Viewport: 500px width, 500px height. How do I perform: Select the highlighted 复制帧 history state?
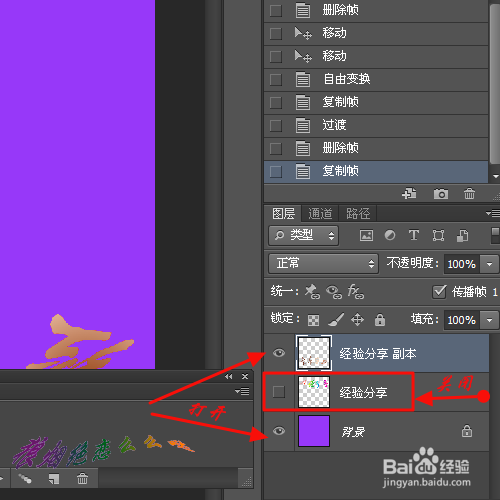376,172
